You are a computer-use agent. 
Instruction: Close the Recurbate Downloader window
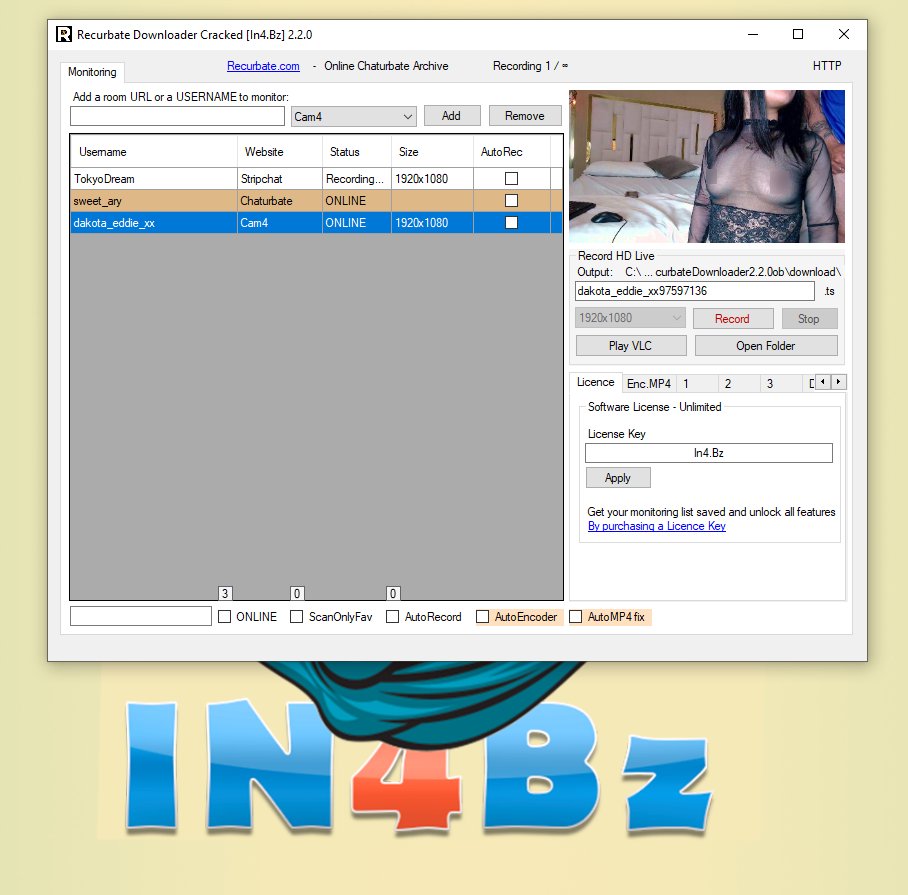tap(844, 34)
